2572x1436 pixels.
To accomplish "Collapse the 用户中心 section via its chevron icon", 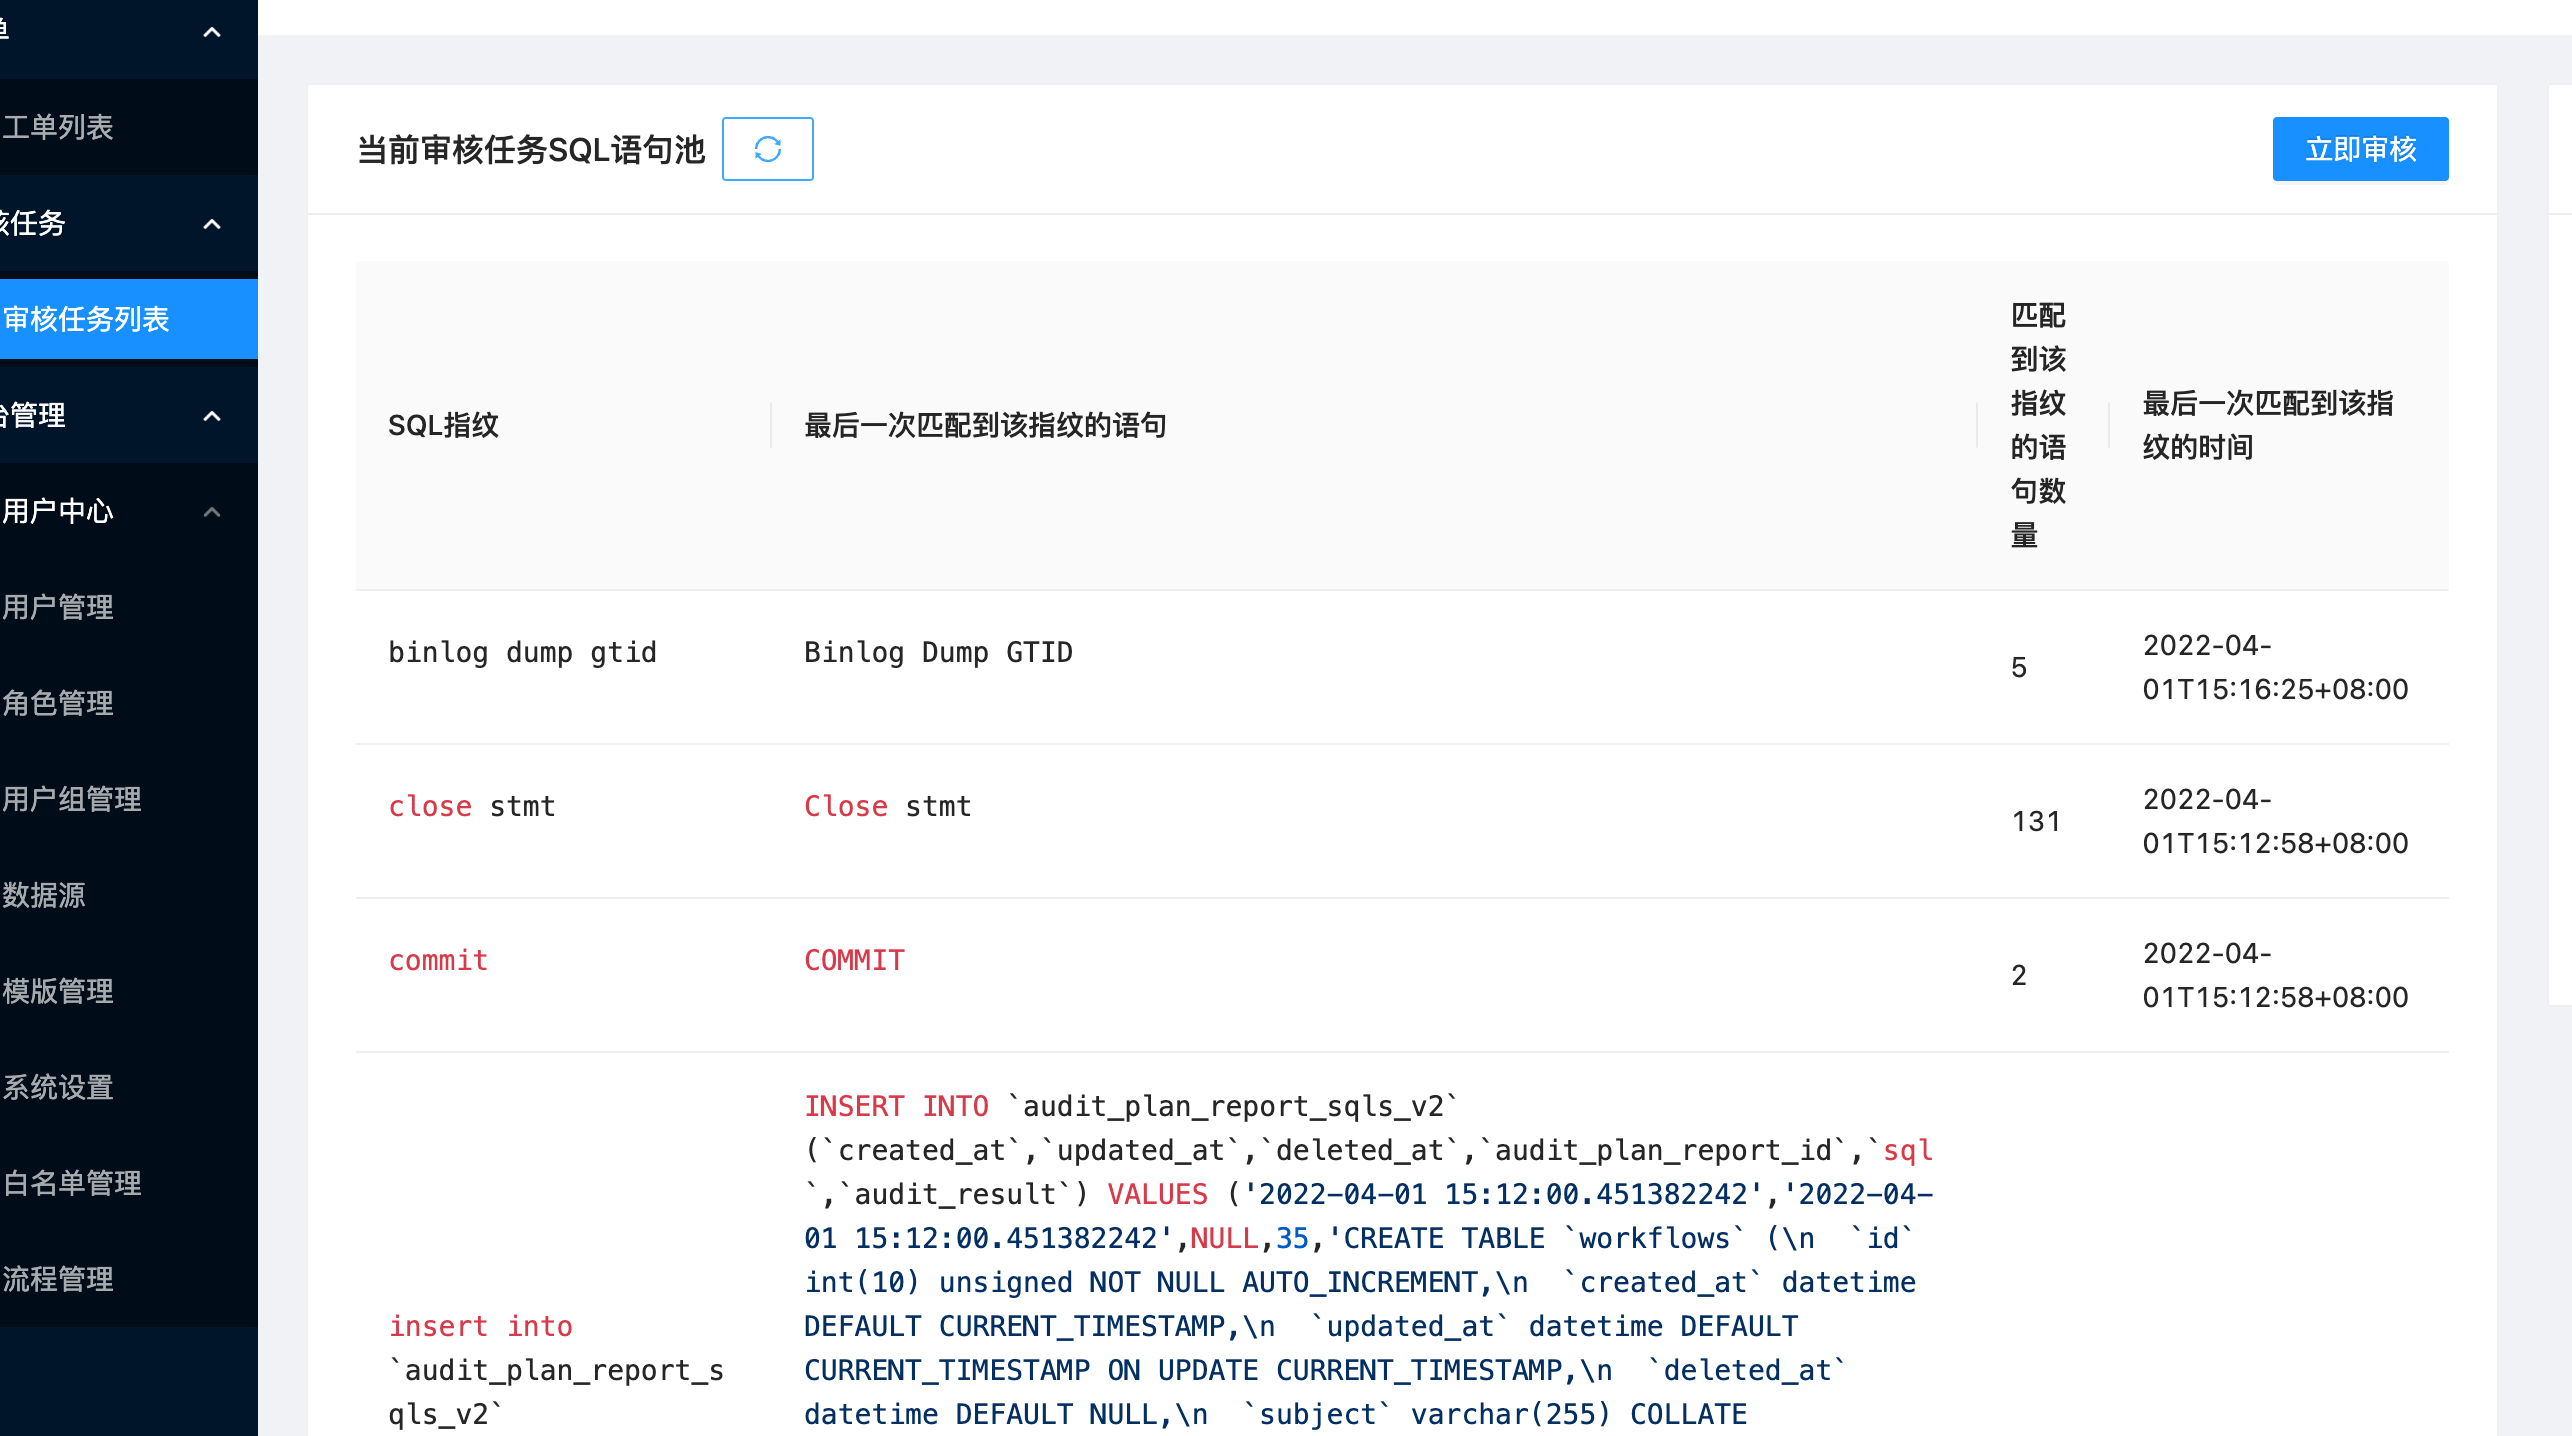I will click(211, 511).
